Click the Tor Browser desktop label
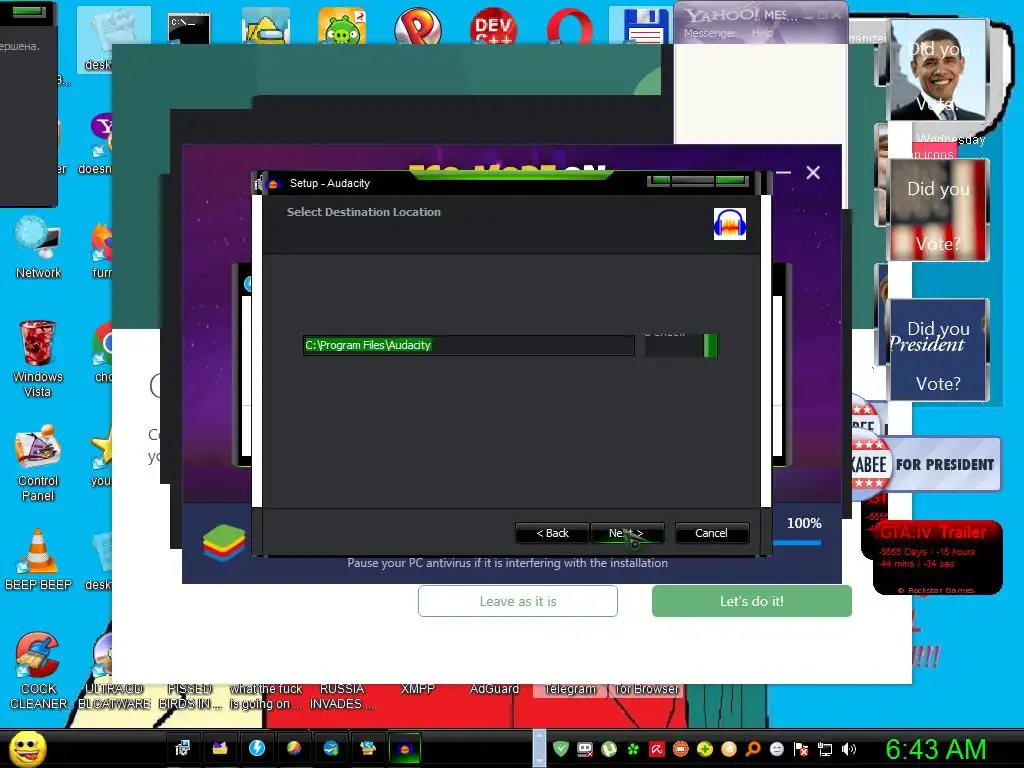Image resolution: width=1024 pixels, height=768 pixels. pos(647,688)
